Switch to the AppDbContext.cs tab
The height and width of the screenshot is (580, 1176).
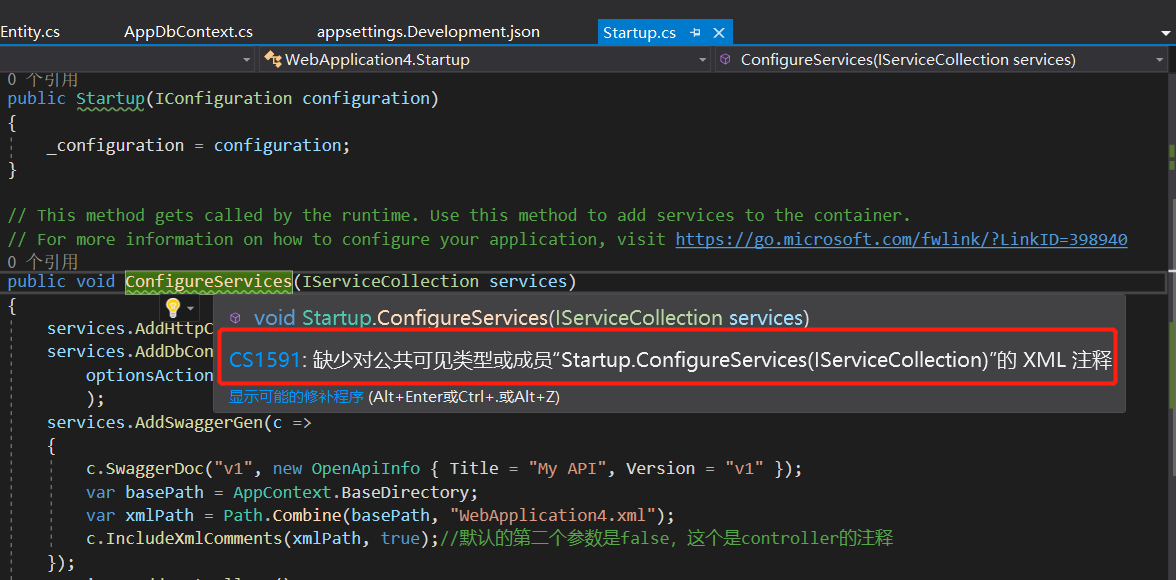coord(188,32)
